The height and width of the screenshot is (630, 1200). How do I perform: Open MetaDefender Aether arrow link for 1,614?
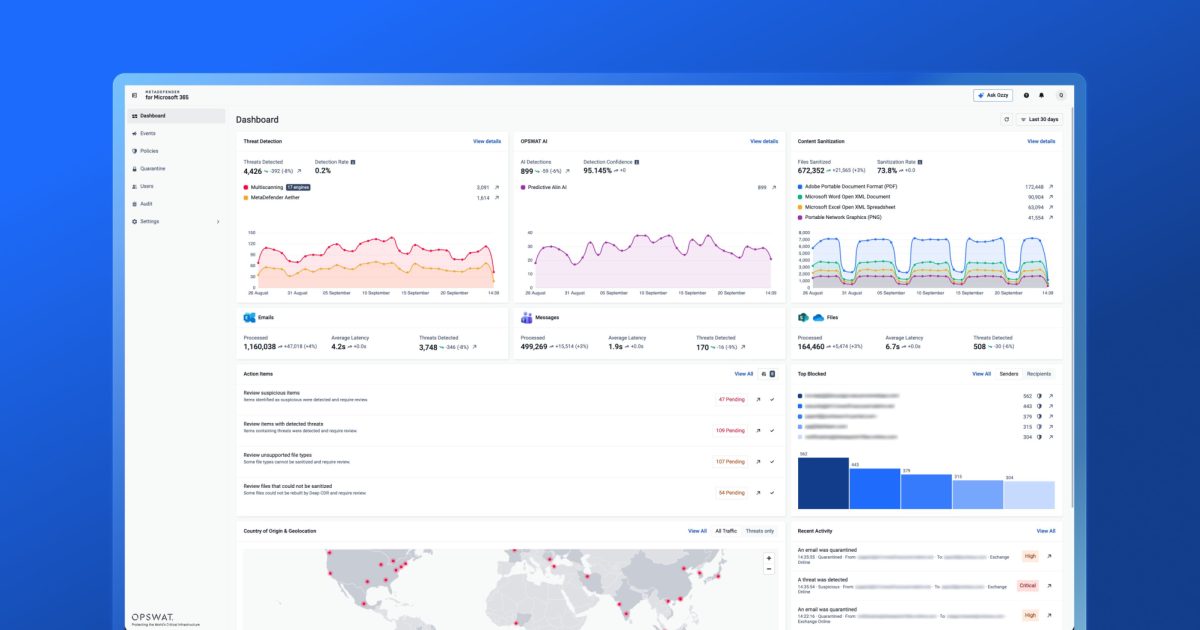(497, 198)
